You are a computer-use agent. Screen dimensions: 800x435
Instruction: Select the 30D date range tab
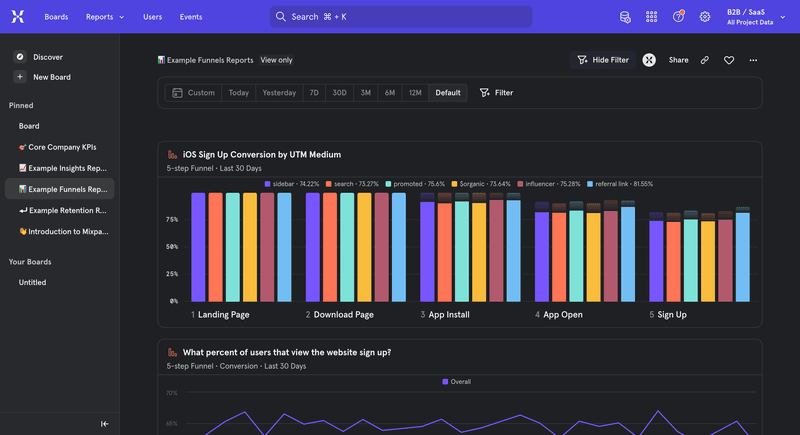click(x=339, y=93)
